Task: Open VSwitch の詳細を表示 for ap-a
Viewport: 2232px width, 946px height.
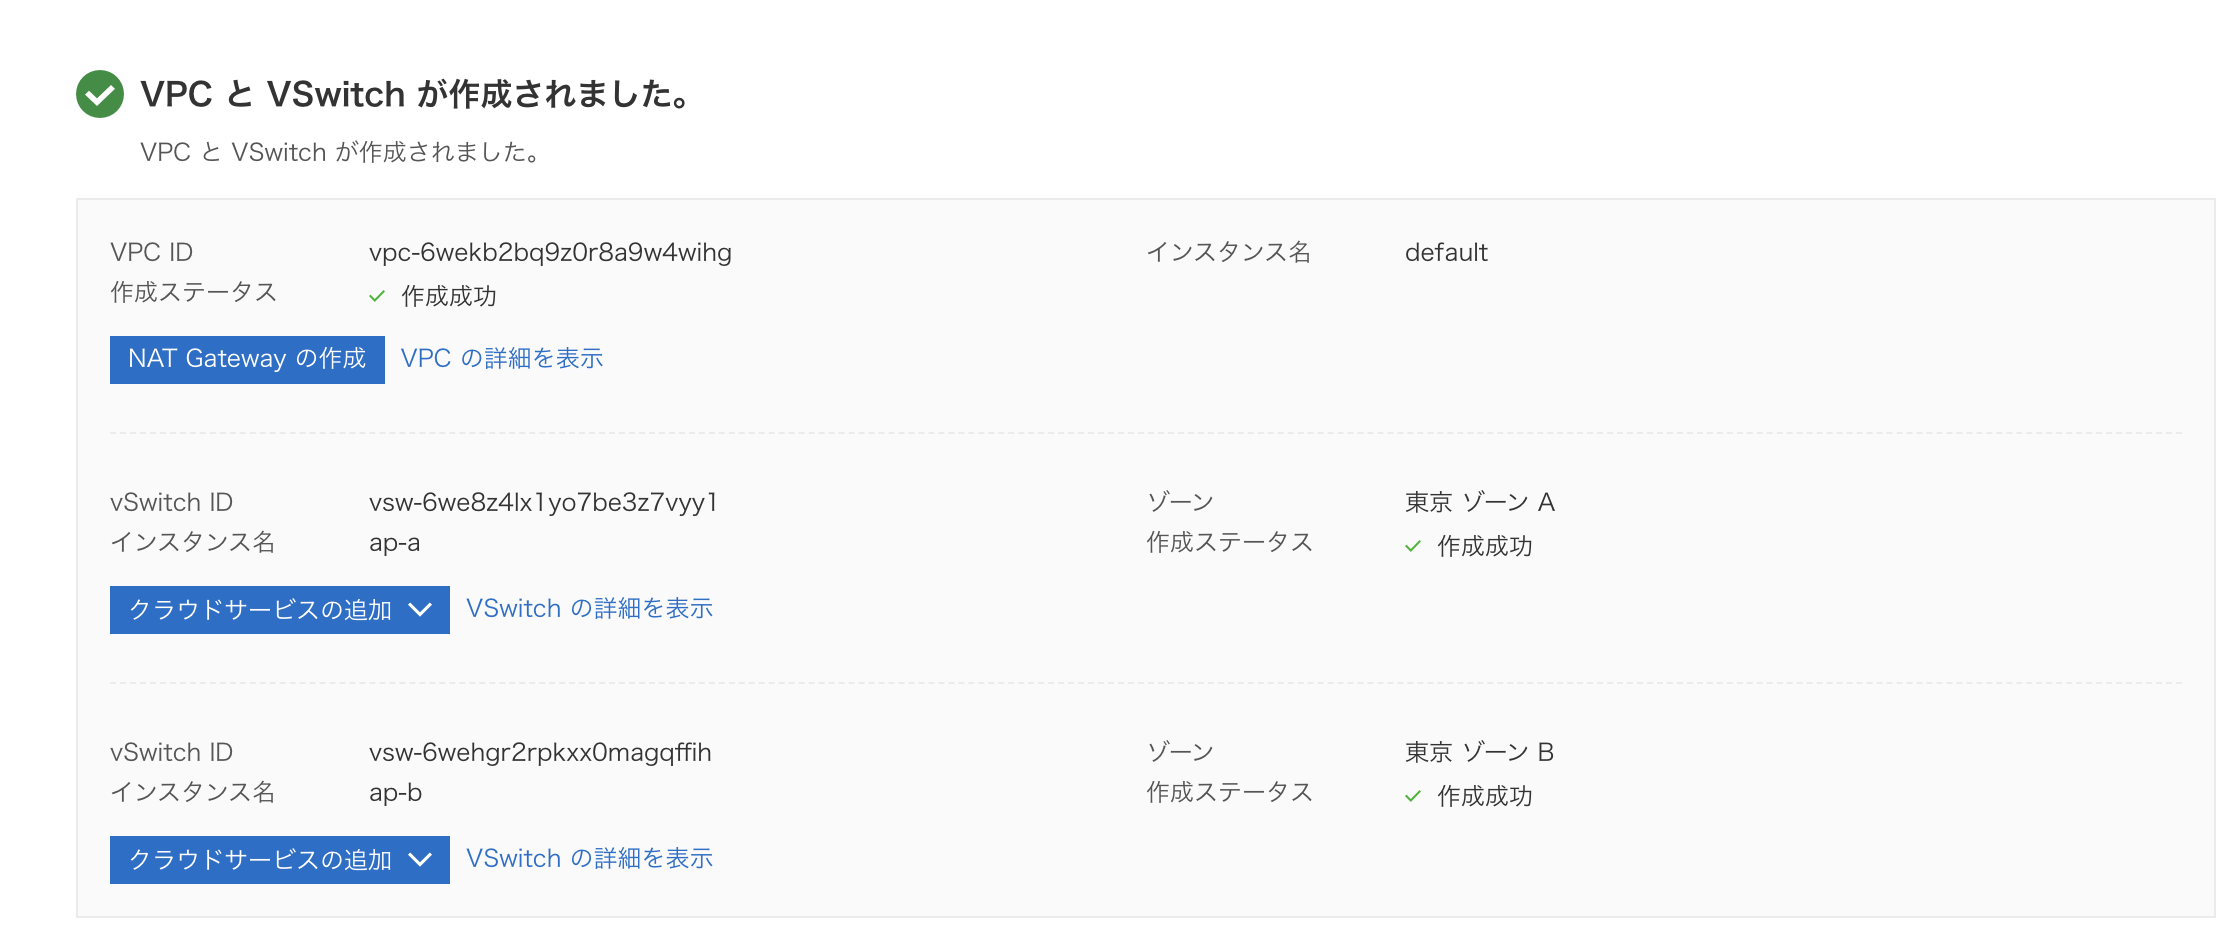Action: (x=590, y=608)
